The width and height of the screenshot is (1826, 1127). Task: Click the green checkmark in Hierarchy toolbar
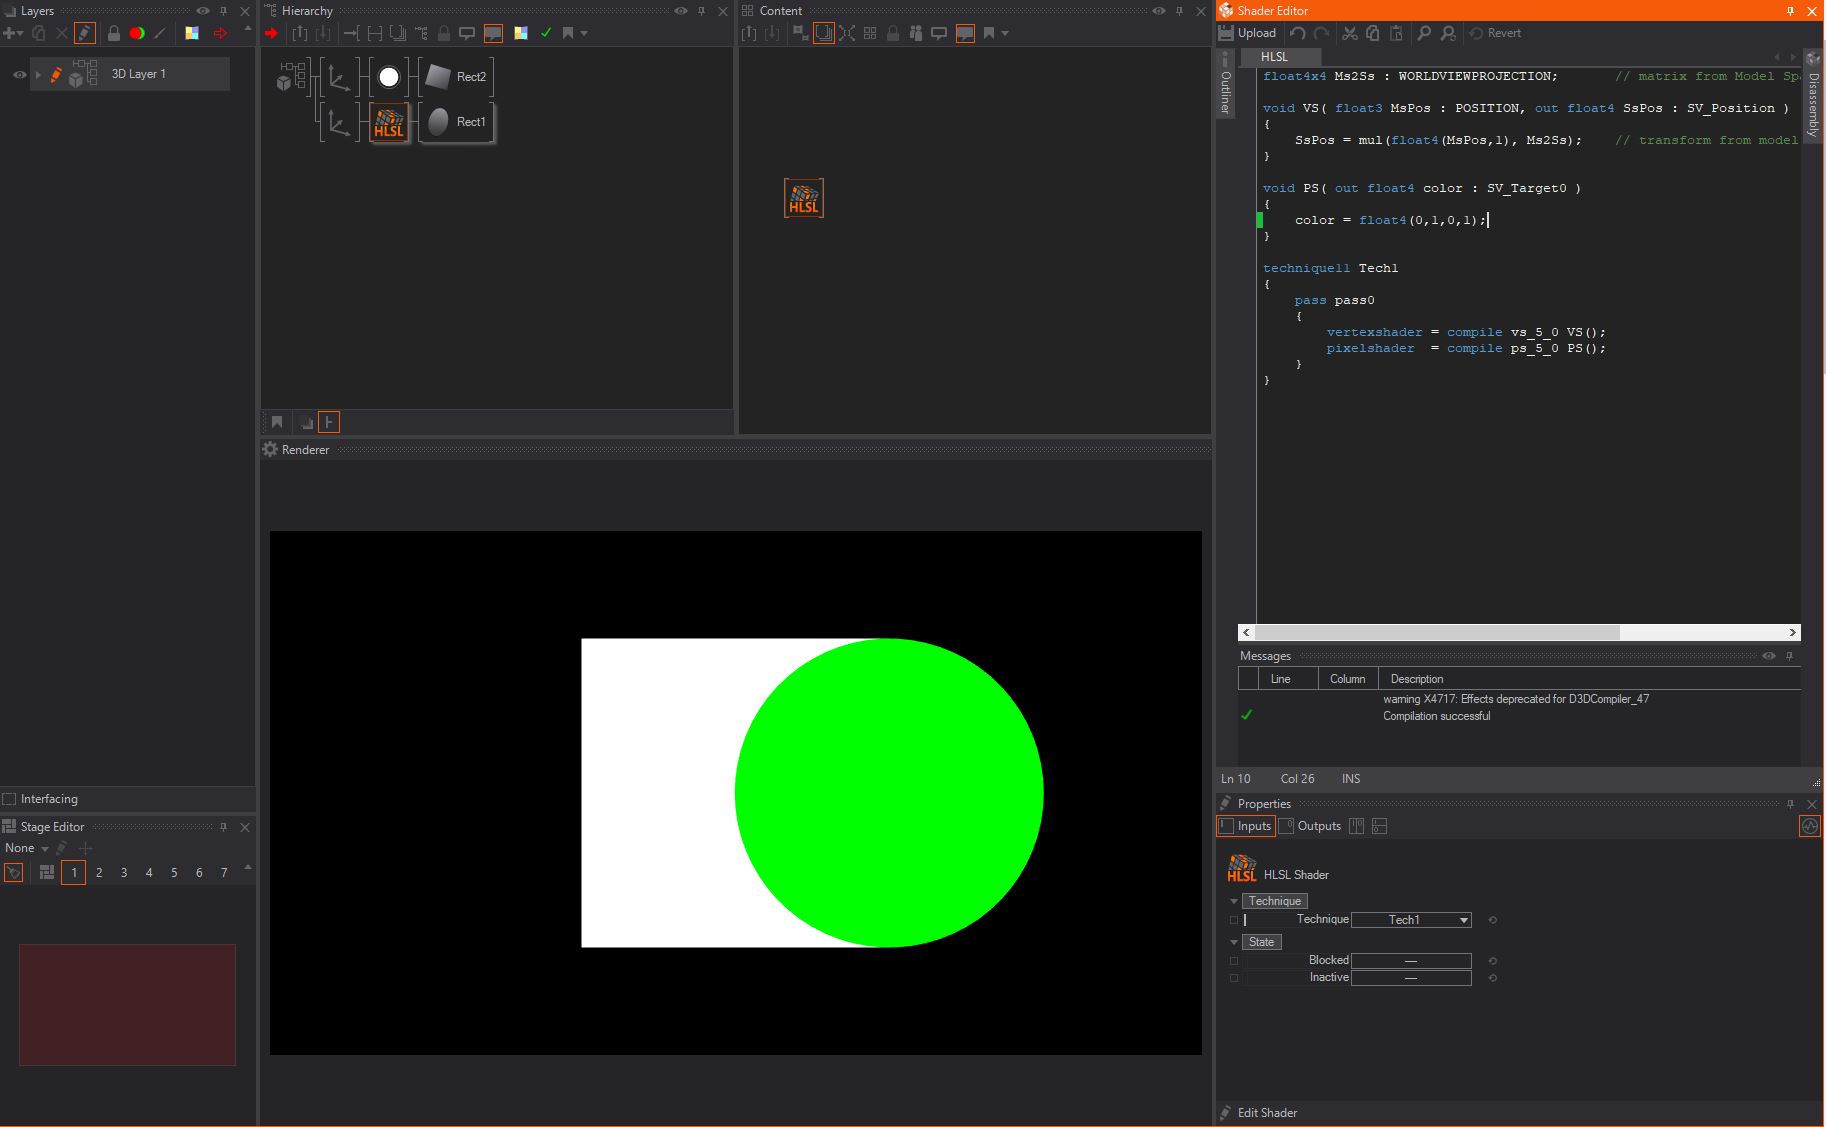(x=546, y=33)
